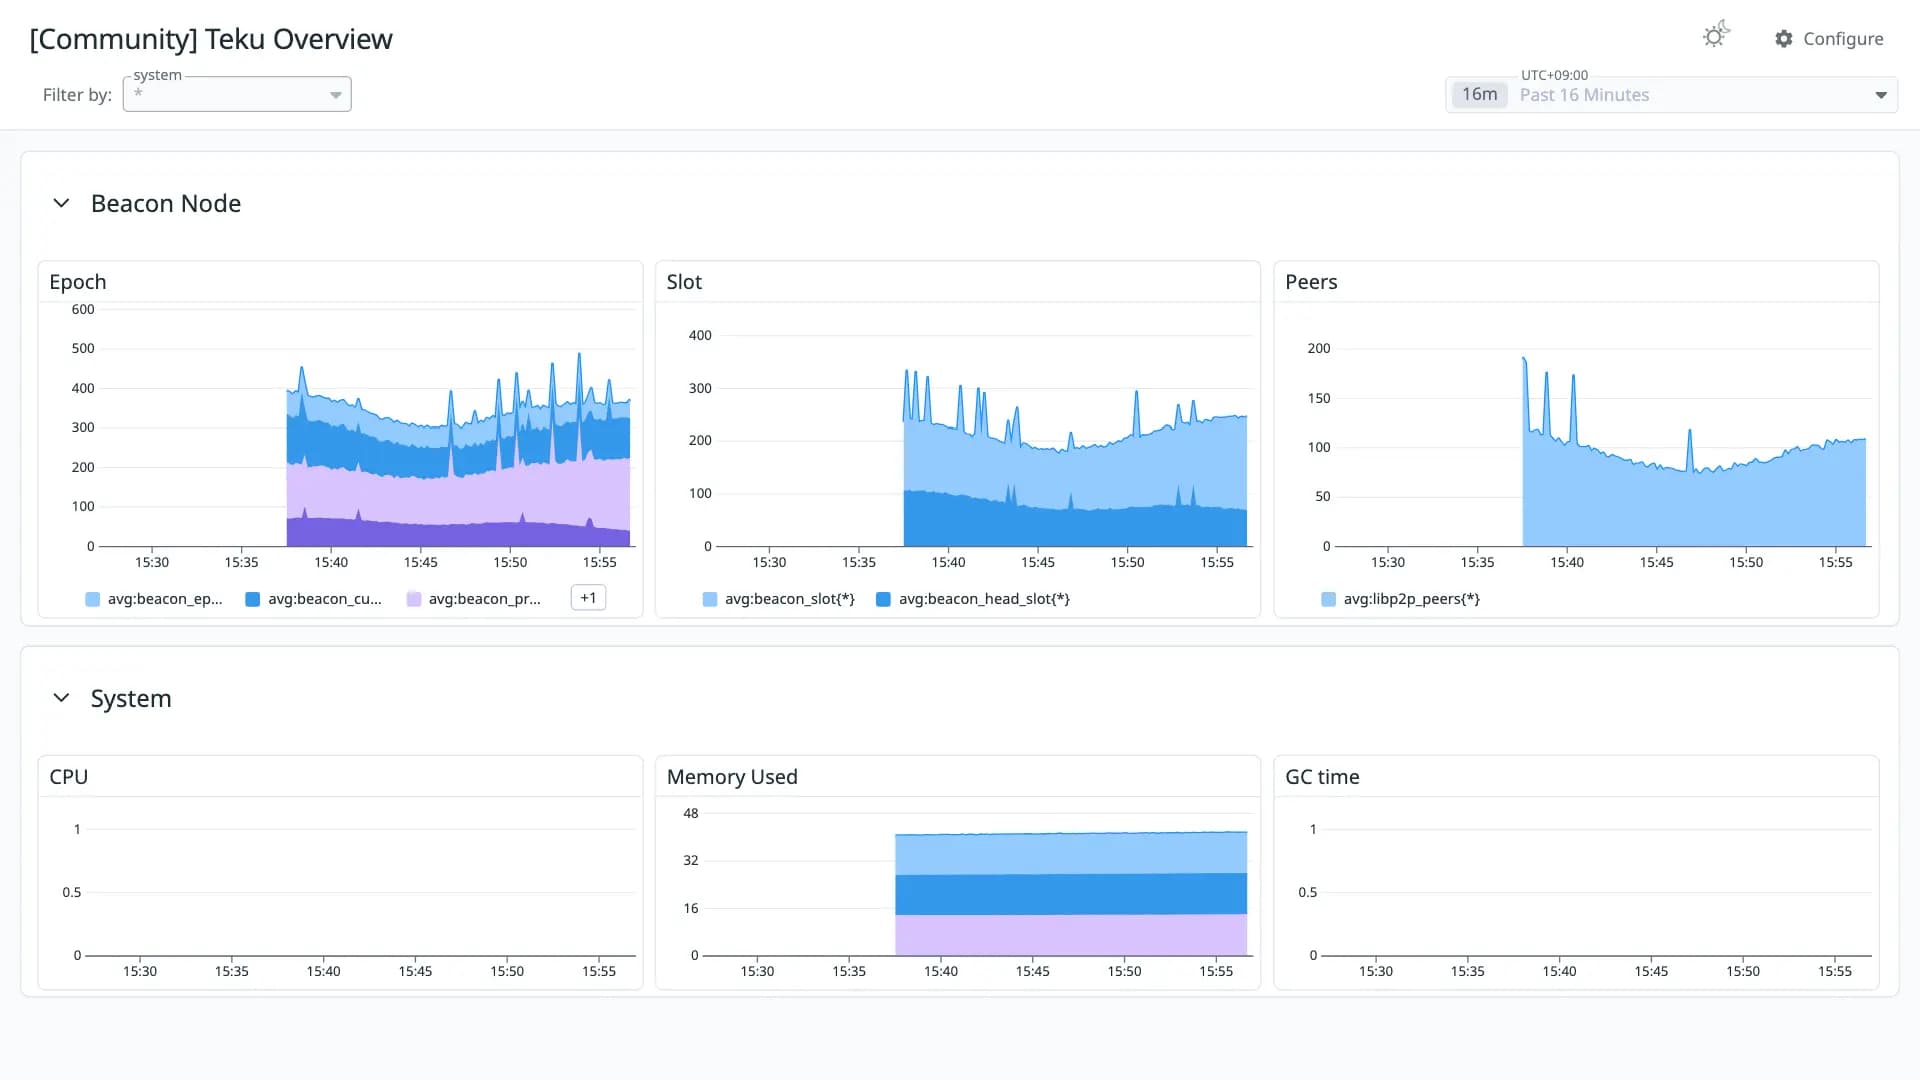Image resolution: width=1920 pixels, height=1080 pixels.
Task: Select the avg:beacon_pr... legend label
Action: [485, 599]
